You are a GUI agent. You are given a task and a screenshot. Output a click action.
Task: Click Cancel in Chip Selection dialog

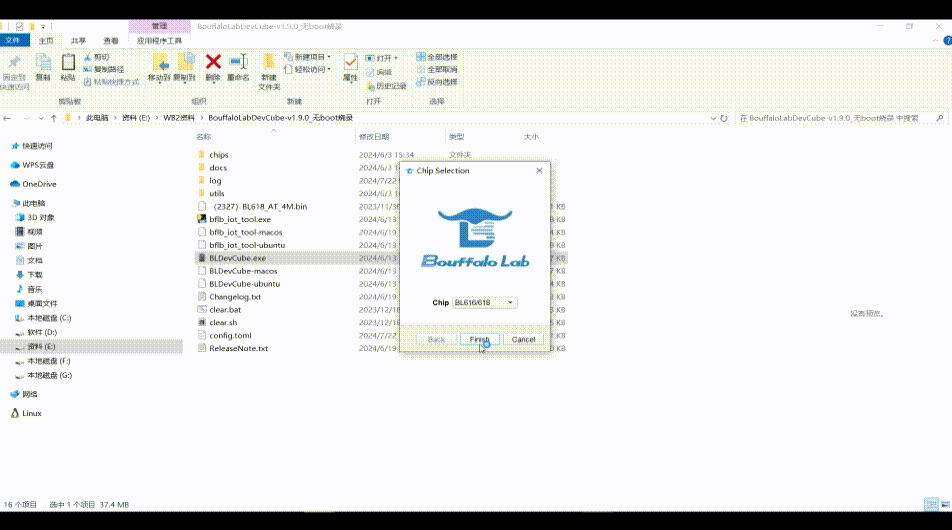[523, 339]
